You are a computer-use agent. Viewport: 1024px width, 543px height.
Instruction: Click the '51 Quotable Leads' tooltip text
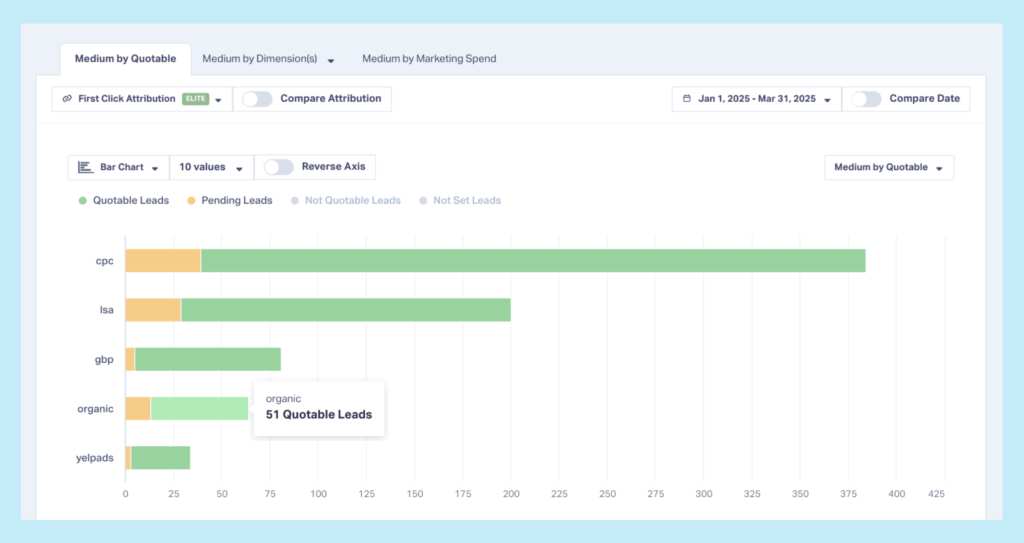tap(319, 415)
